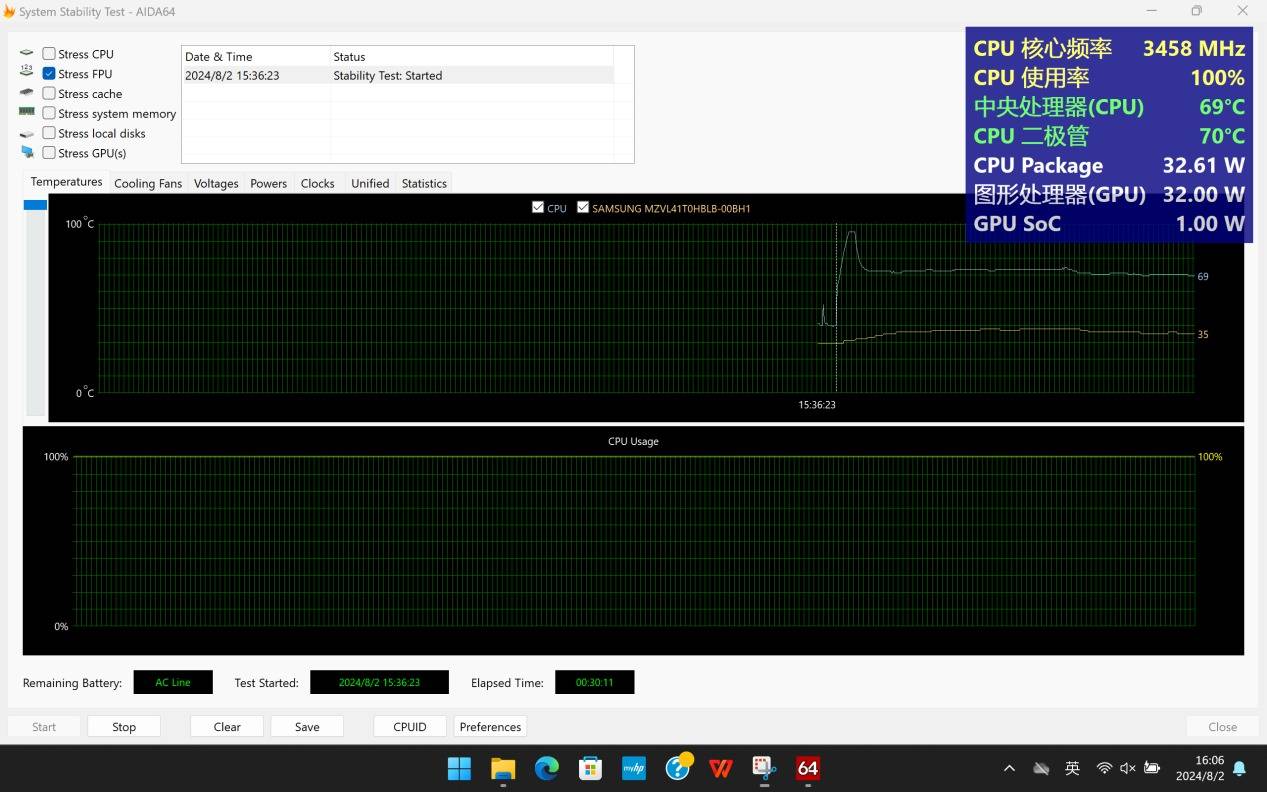Launch Microsoft Edge from the taskbar

pos(546,768)
